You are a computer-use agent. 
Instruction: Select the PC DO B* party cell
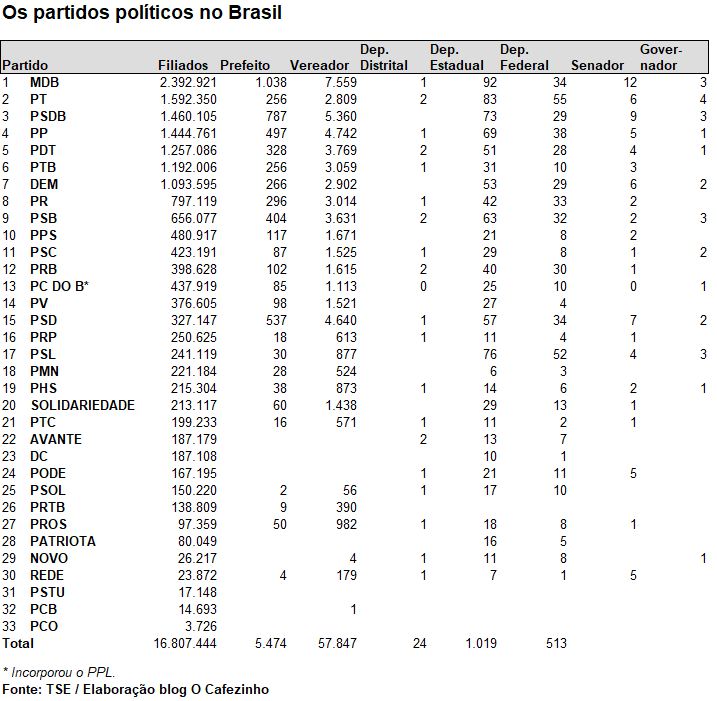pyautogui.click(x=60, y=286)
